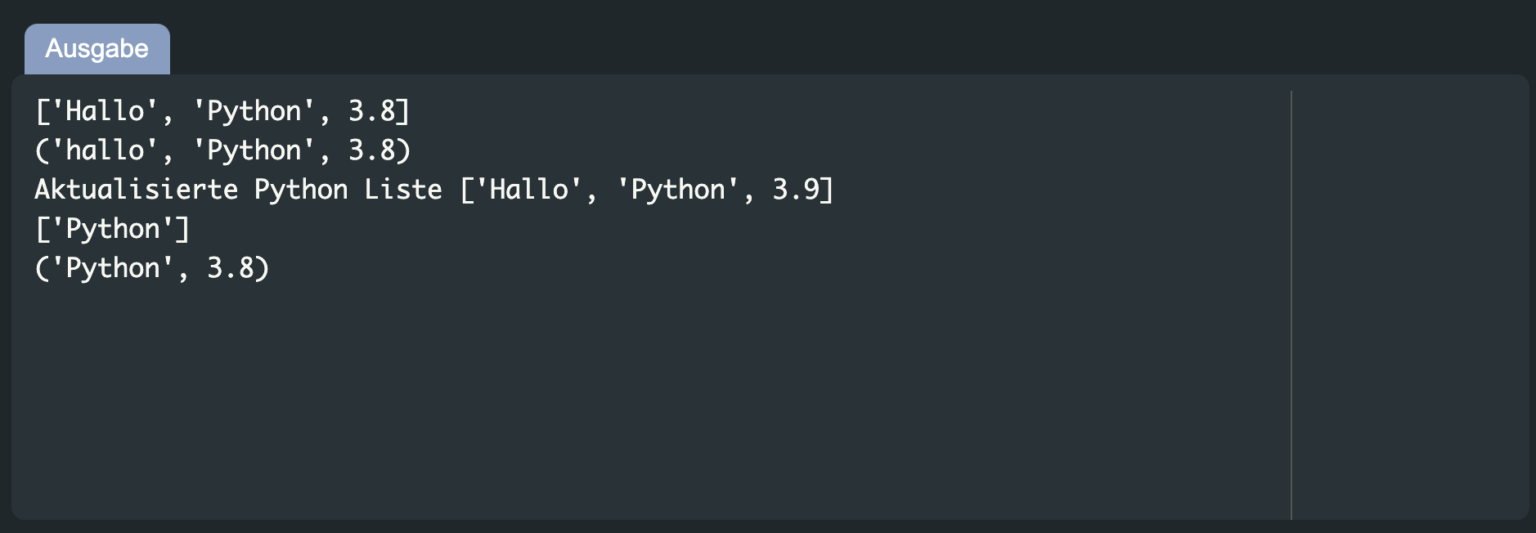Click the tuple output line starting with 'hallo'
This screenshot has height=533, width=1536.
tap(222, 151)
